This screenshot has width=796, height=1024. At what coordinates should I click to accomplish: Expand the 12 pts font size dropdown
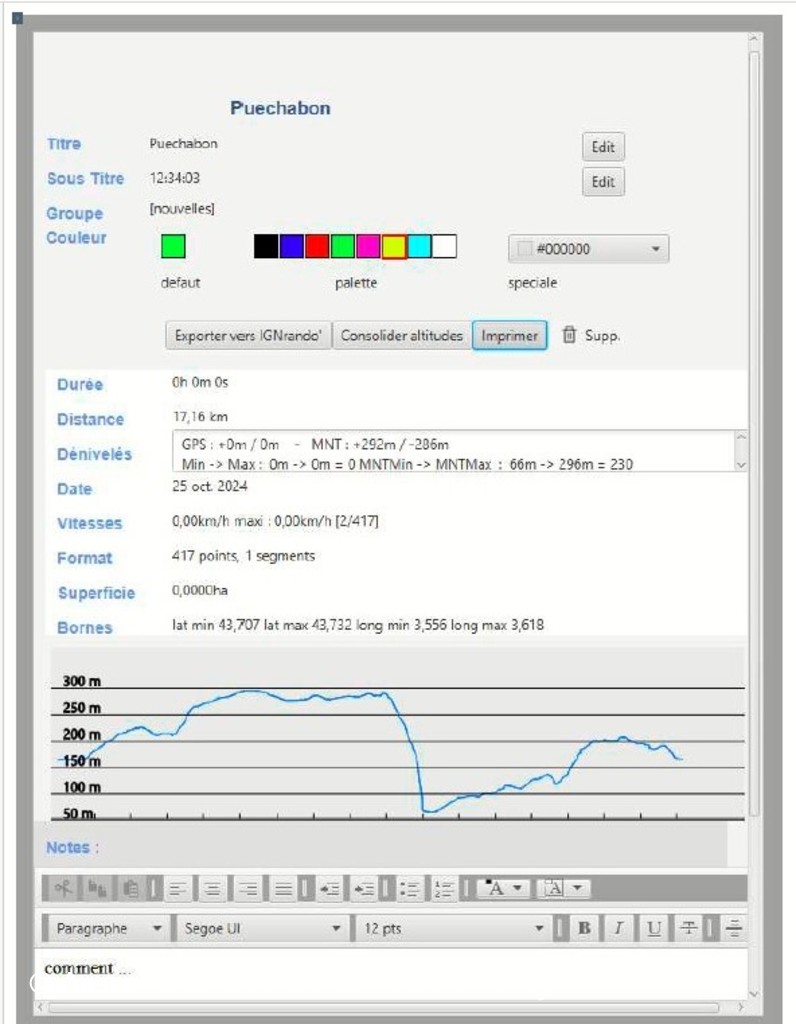(451, 929)
